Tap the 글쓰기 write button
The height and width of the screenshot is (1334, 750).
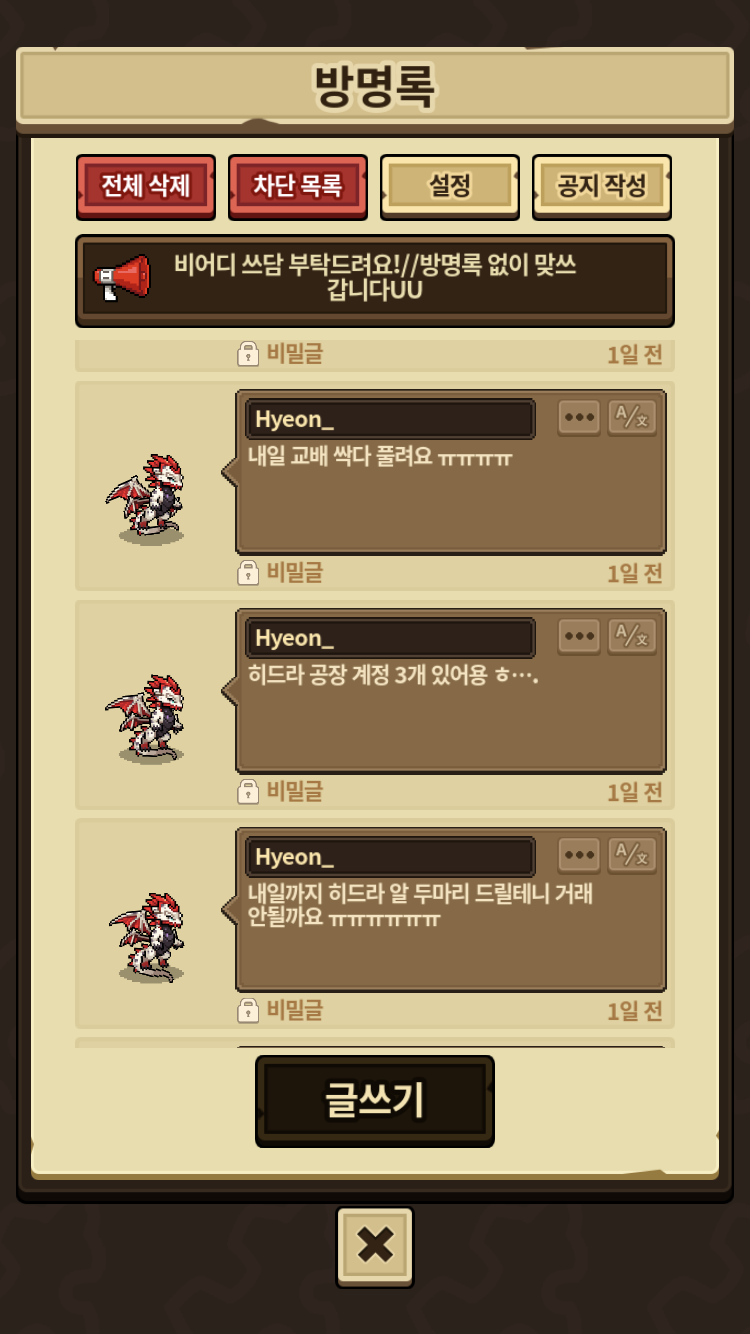[375, 1100]
